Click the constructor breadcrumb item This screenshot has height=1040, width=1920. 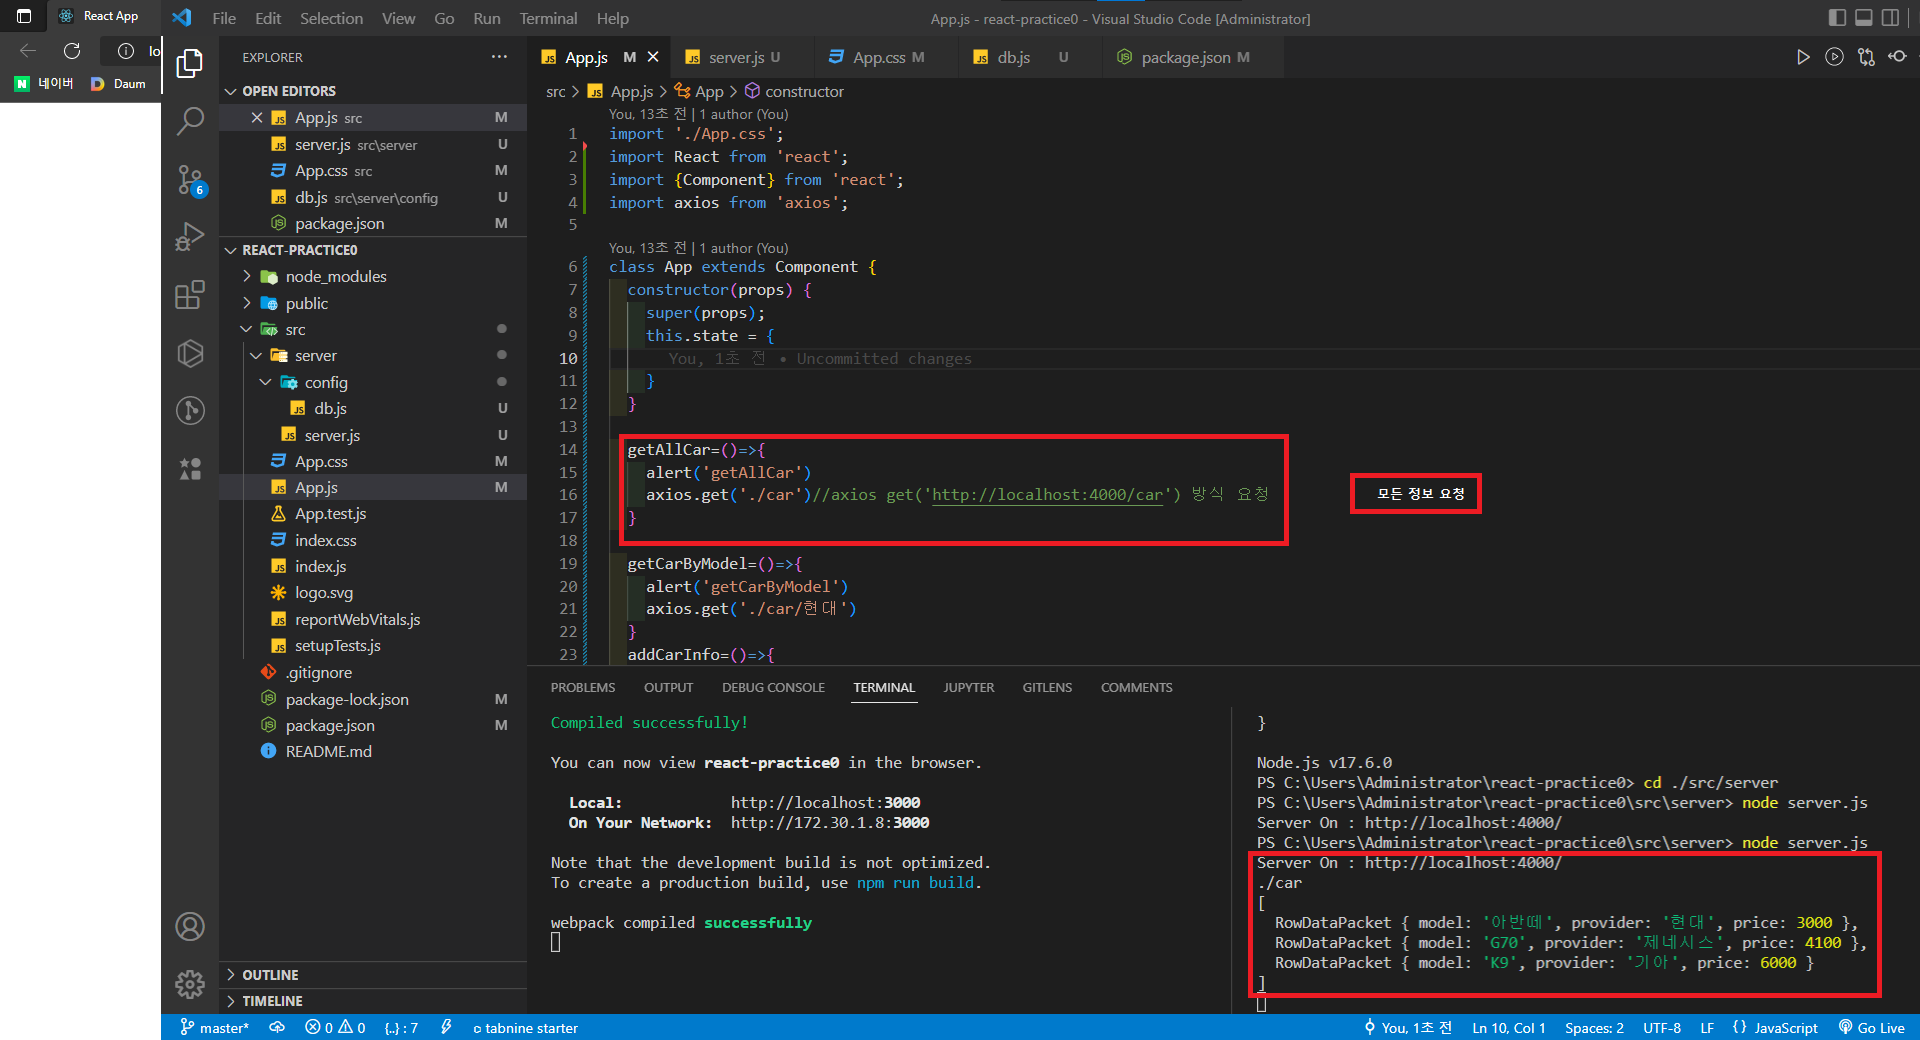point(795,91)
